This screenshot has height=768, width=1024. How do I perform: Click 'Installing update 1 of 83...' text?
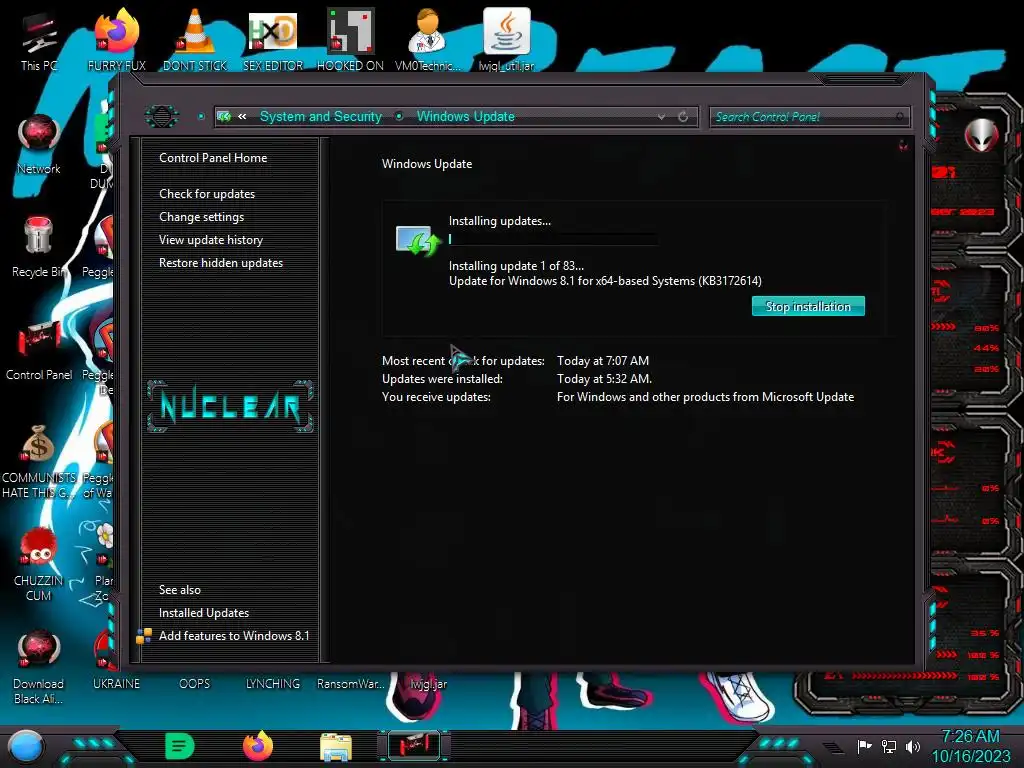tap(516, 266)
